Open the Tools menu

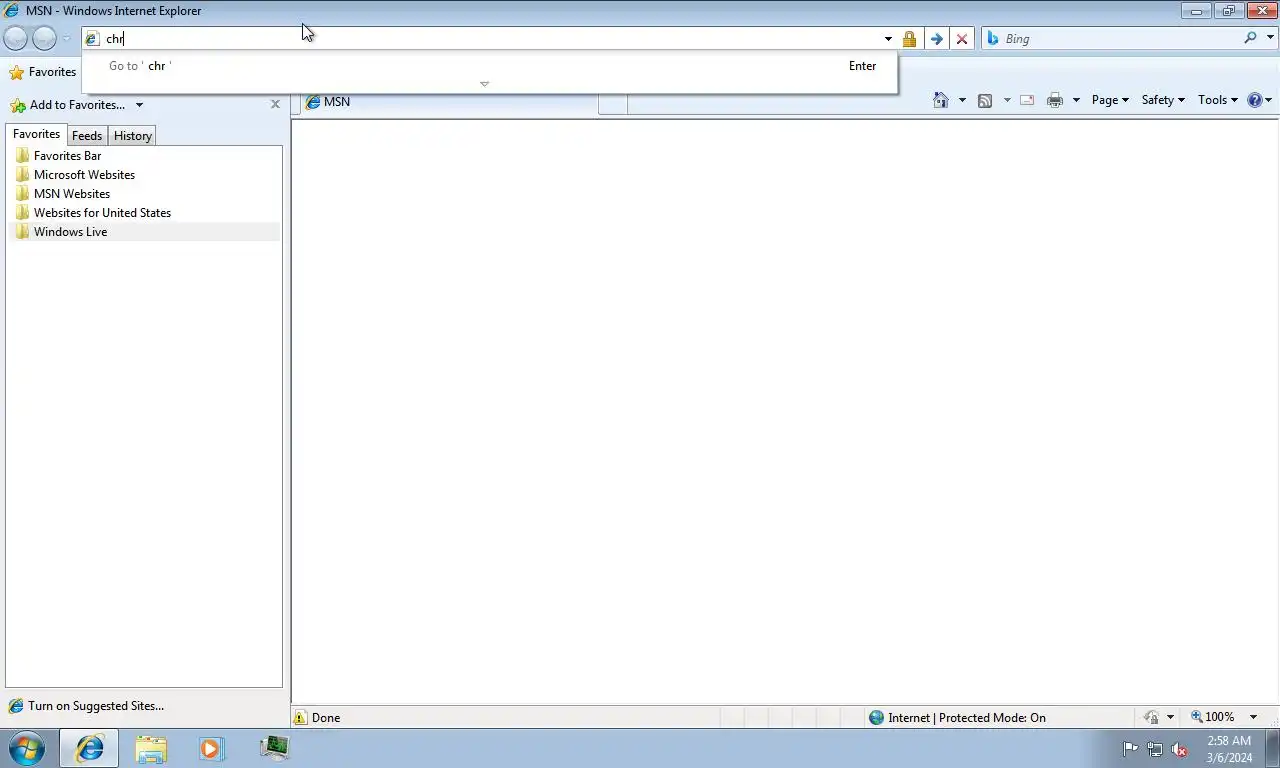coord(1218,100)
